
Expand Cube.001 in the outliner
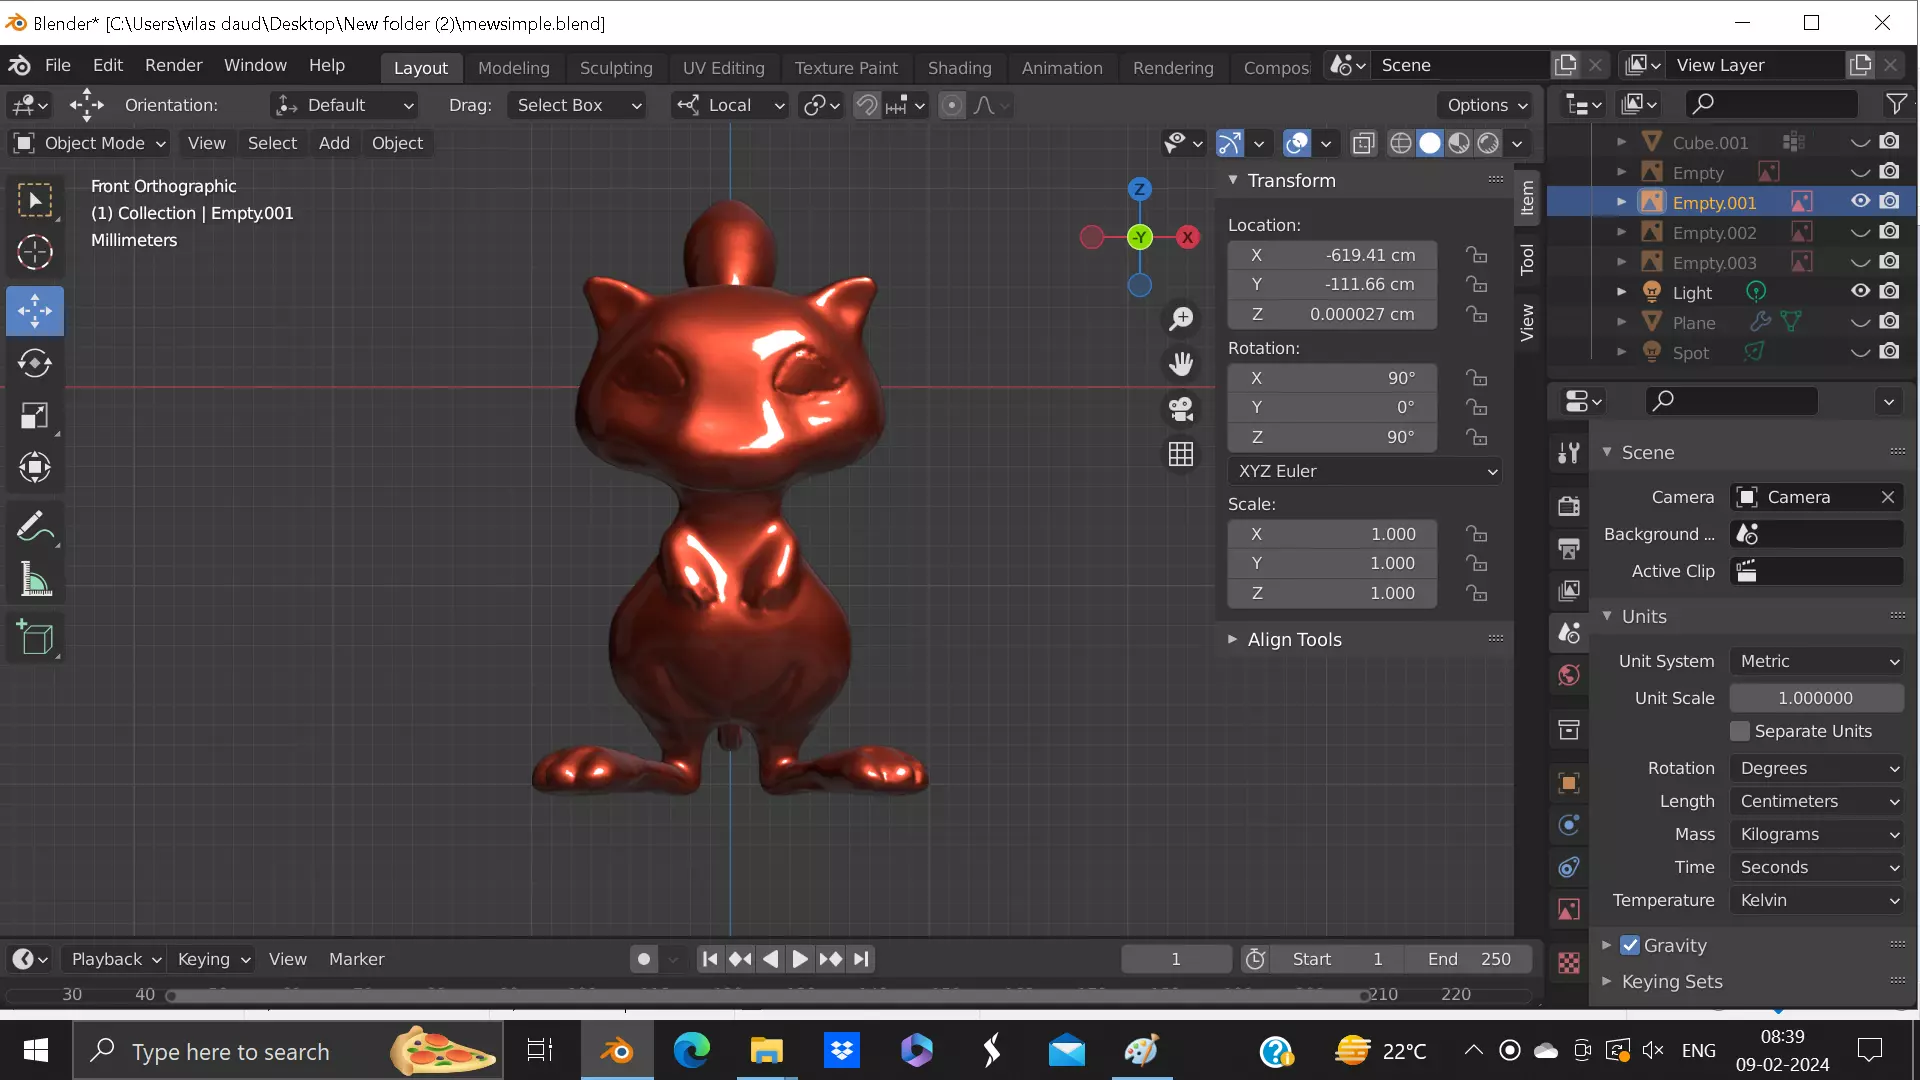(1621, 142)
